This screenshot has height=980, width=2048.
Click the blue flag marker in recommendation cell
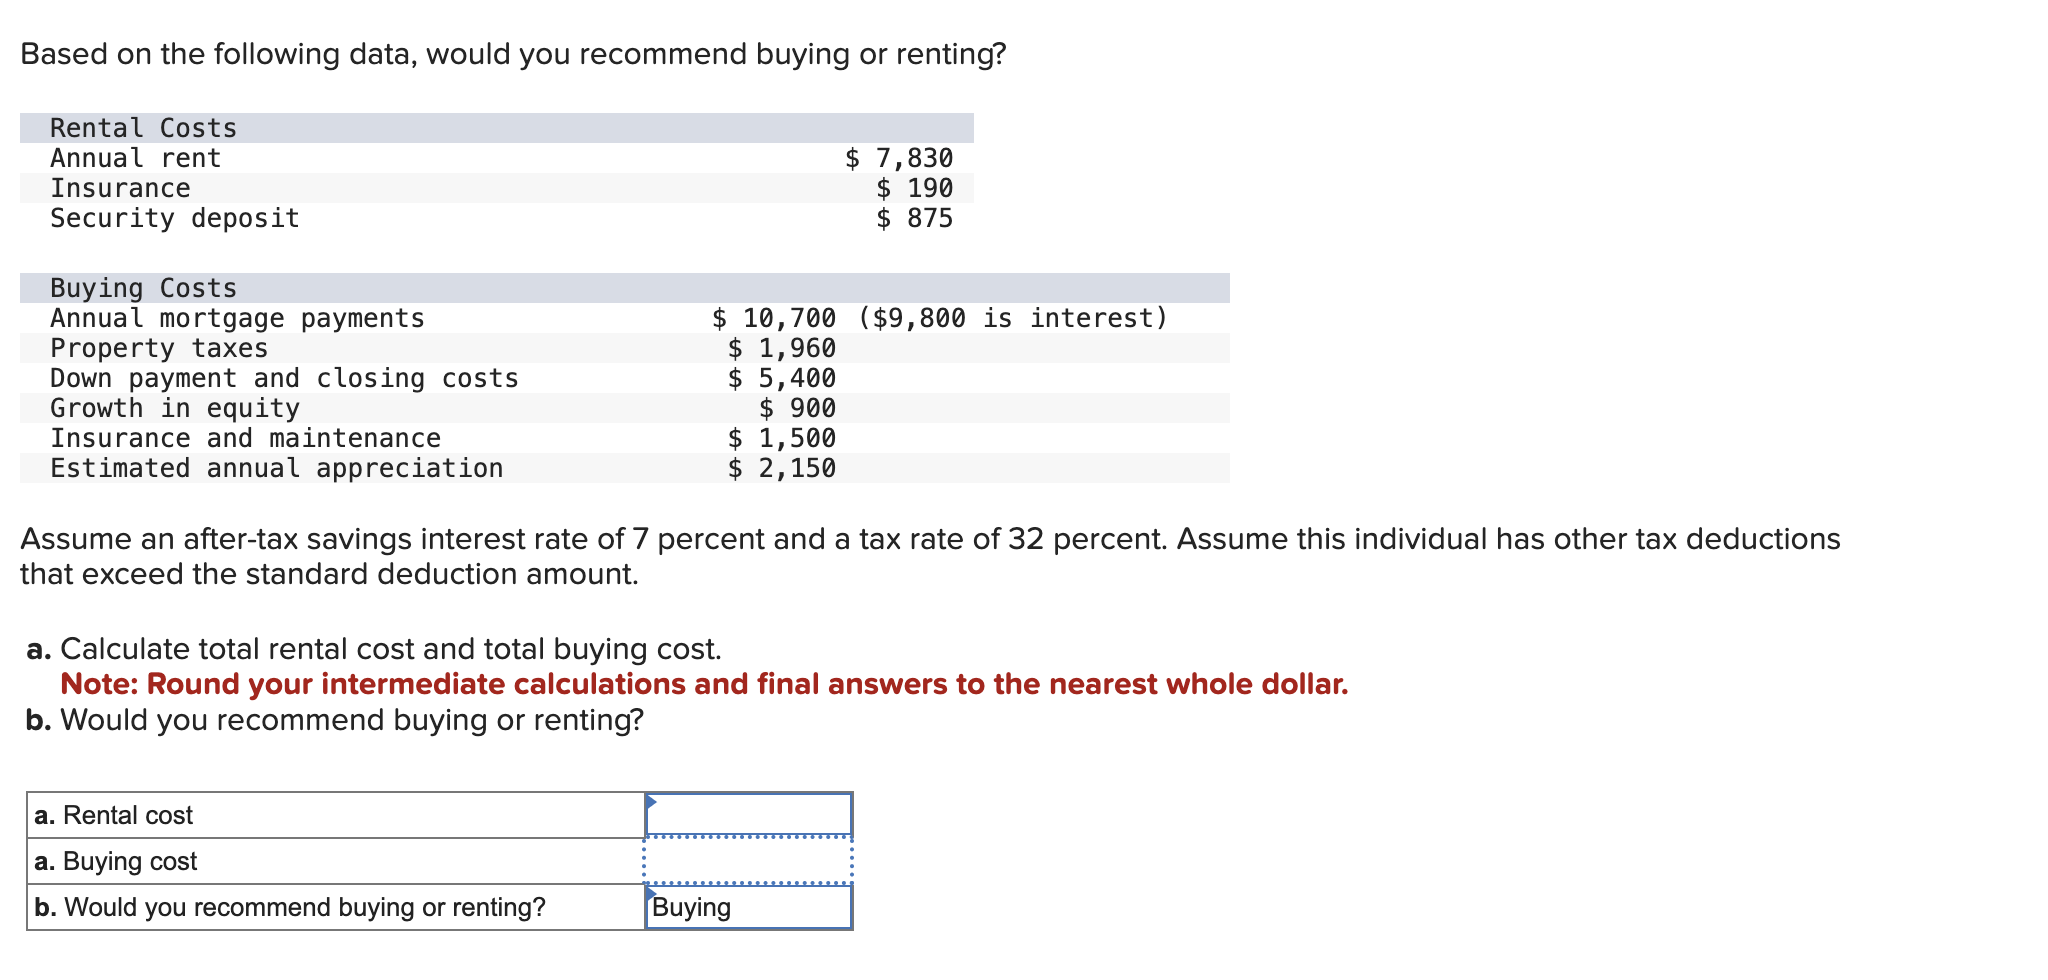pos(652,895)
